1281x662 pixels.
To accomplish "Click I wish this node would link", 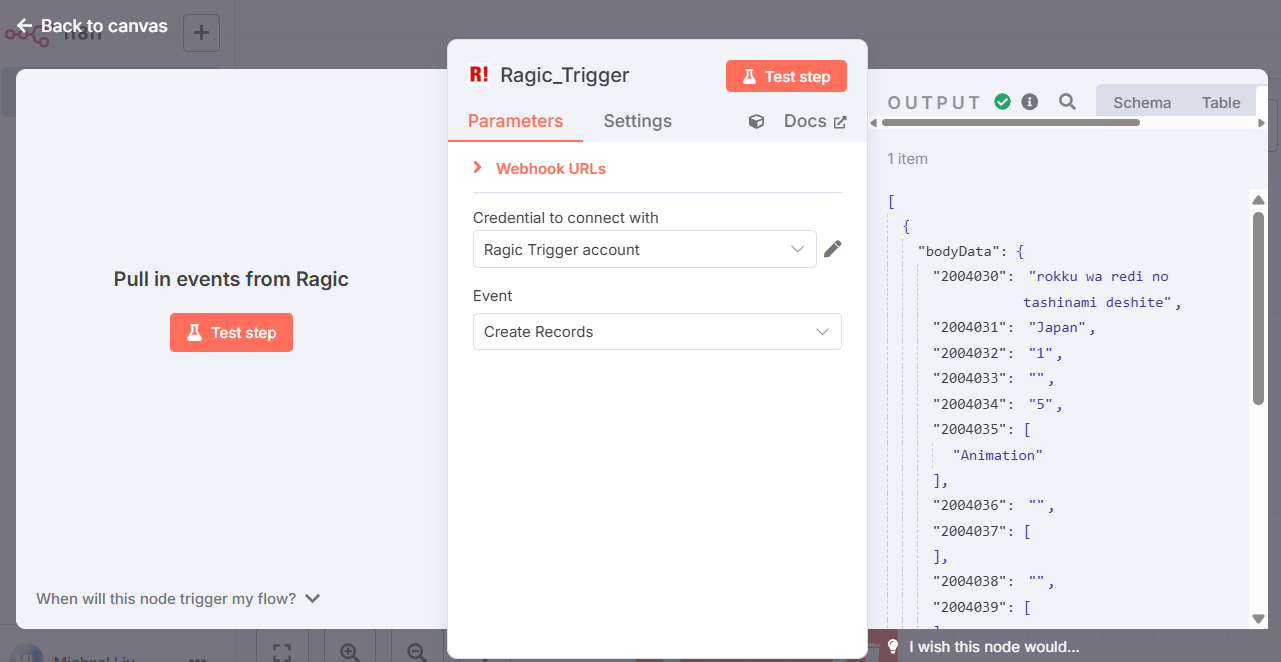I will coord(994,647).
